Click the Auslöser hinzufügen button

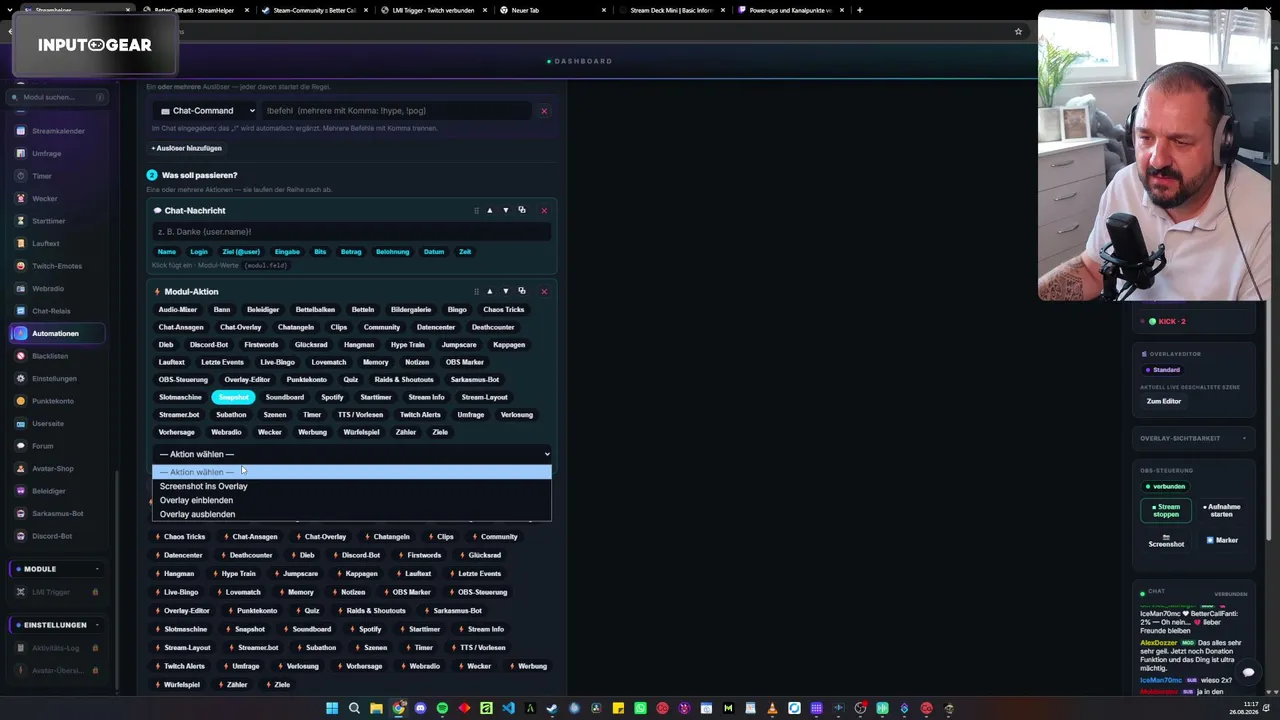(x=187, y=148)
